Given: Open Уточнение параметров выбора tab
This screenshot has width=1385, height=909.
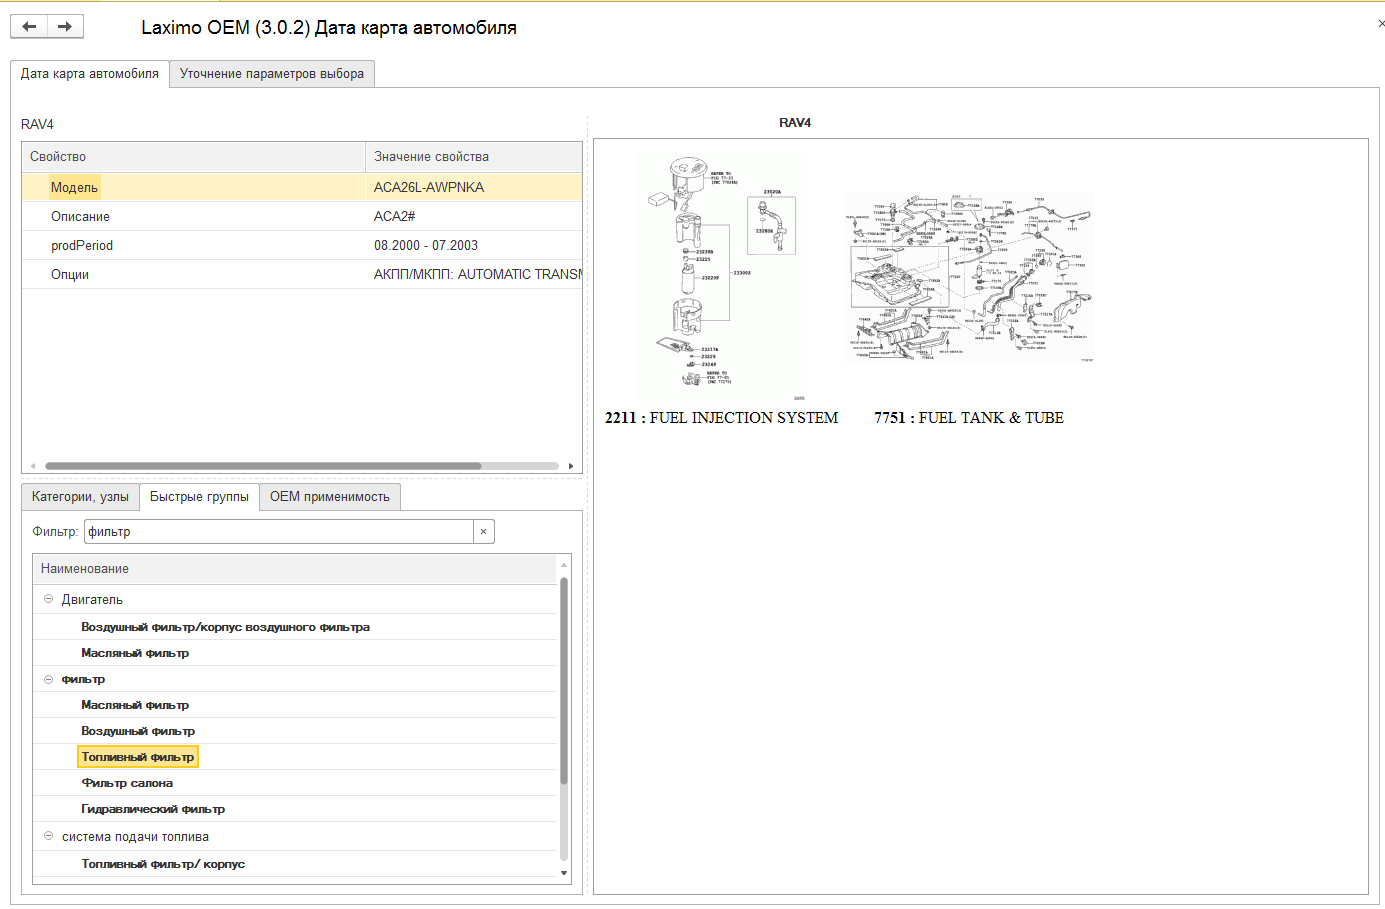Looking at the screenshot, I should (x=272, y=74).
